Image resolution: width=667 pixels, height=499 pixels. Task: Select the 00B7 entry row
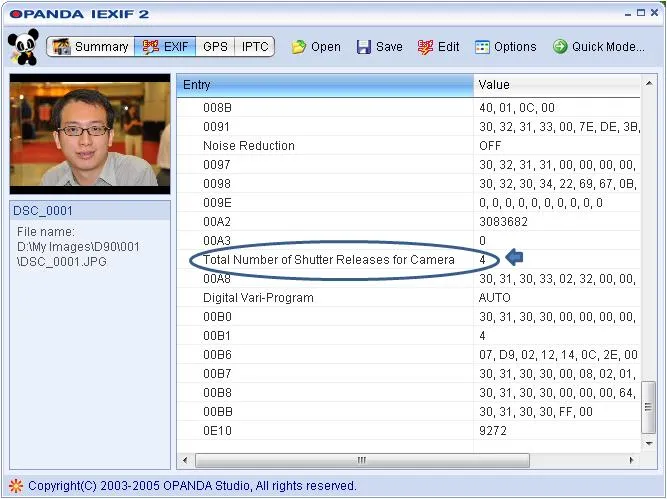click(x=408, y=374)
